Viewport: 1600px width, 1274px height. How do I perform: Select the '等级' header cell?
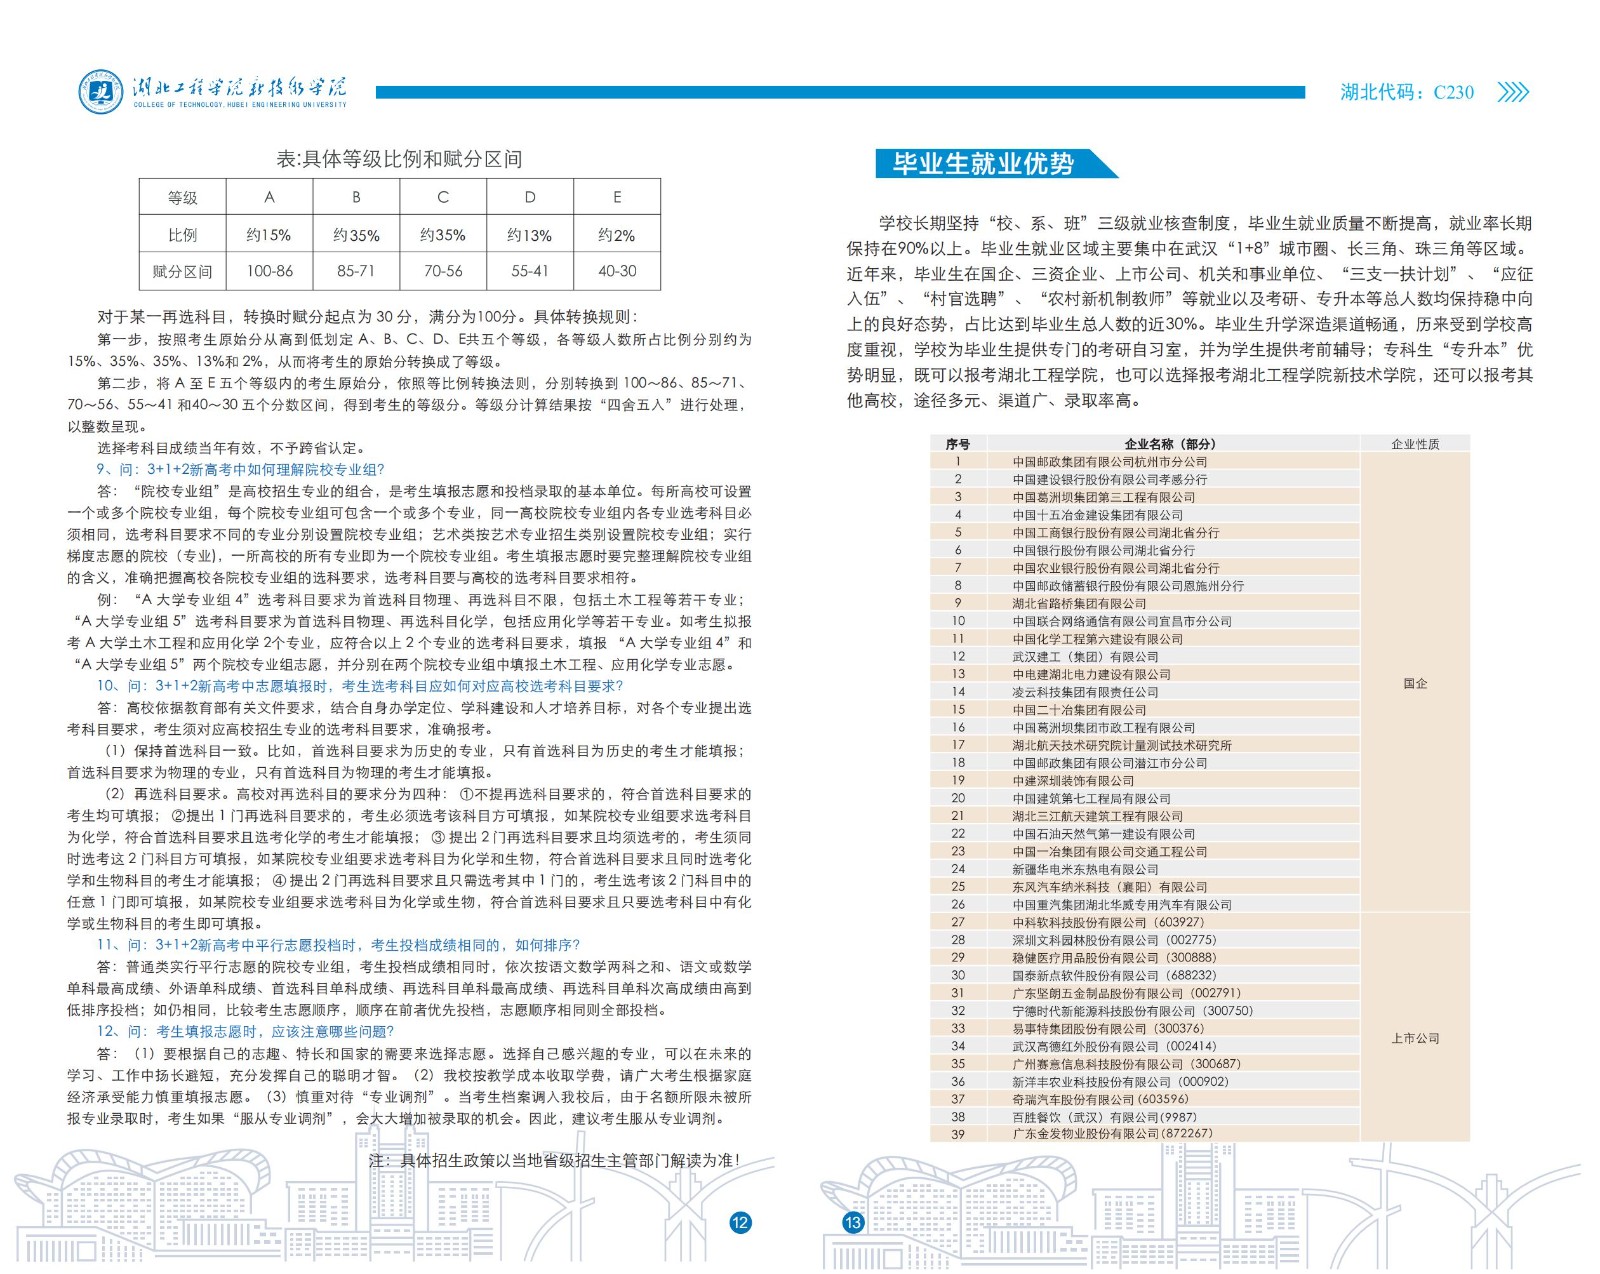[183, 197]
